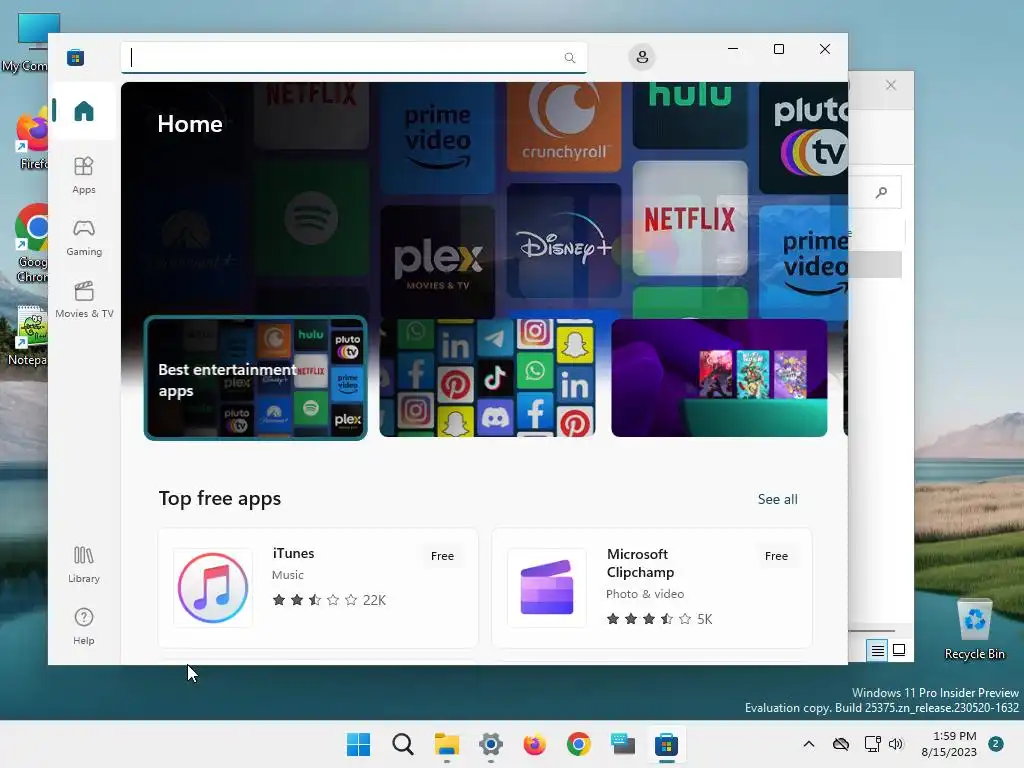Open the notifications badge in taskbar
1024x768 pixels.
pyautogui.click(x=995, y=744)
